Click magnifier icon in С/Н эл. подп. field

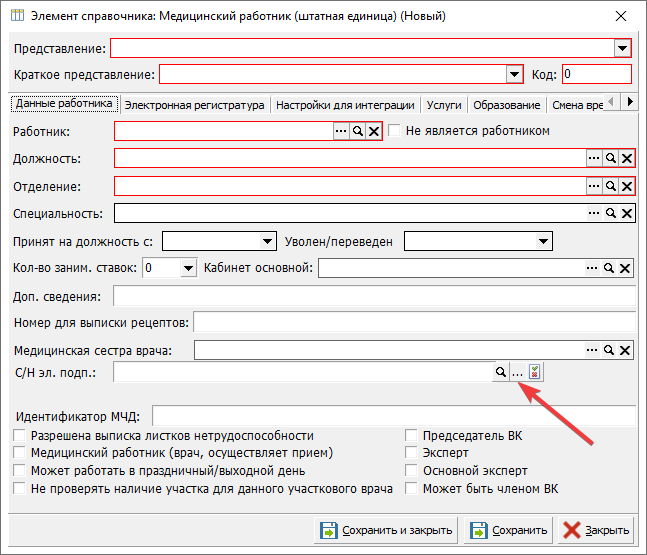pos(500,372)
